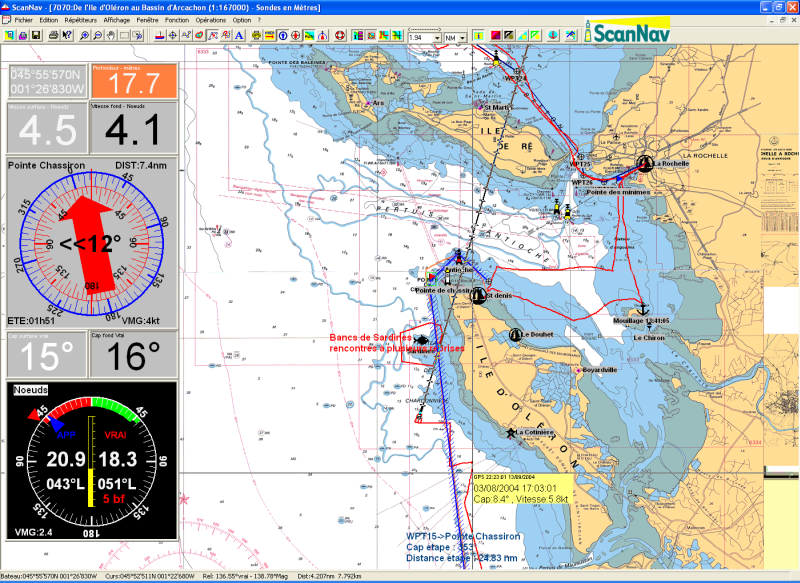Click the yellow icon with red arrow
This screenshot has width=800, height=583.
[x=270, y=35]
